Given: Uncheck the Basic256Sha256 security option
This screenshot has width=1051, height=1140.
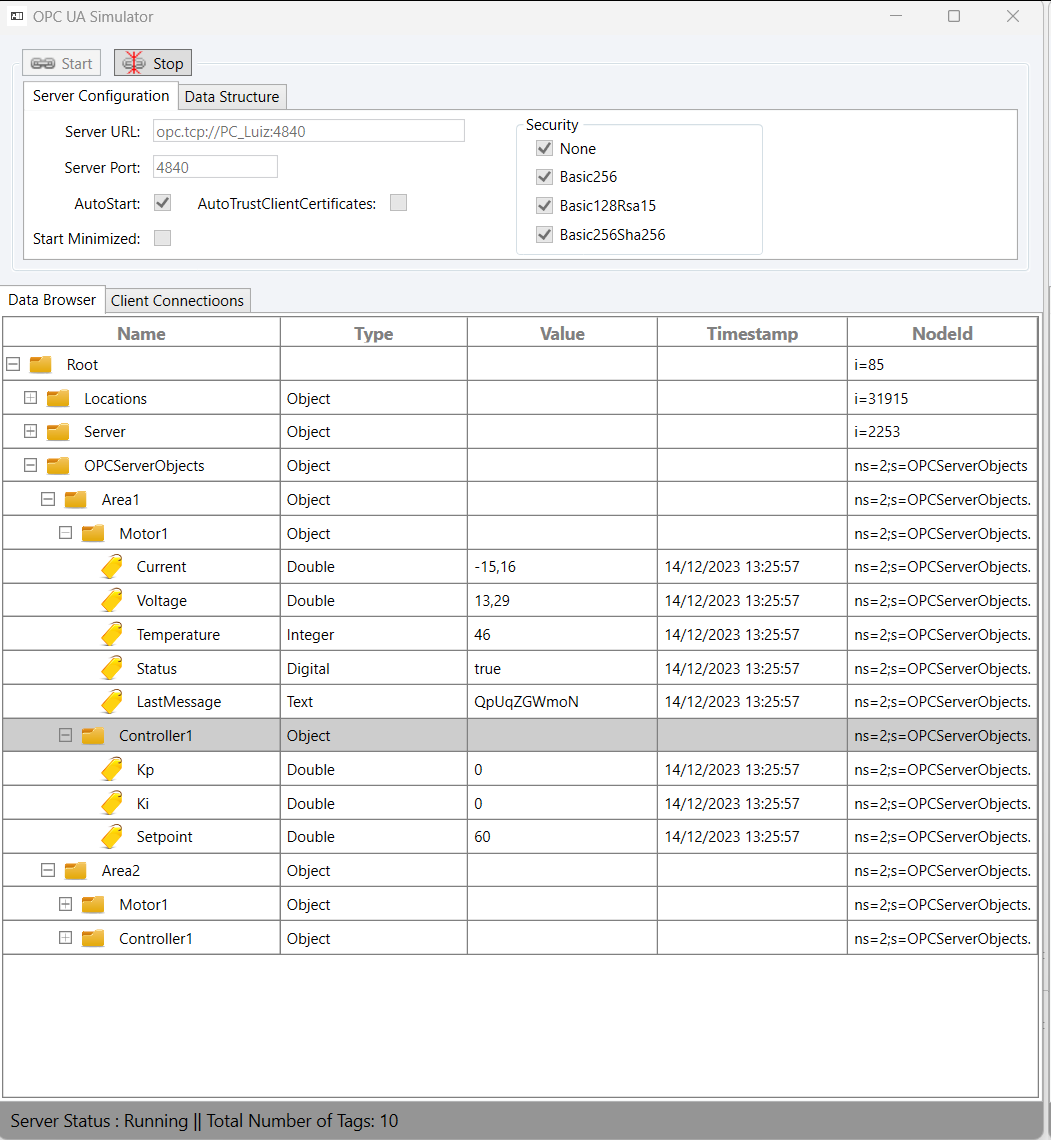Looking at the screenshot, I should 544,235.
